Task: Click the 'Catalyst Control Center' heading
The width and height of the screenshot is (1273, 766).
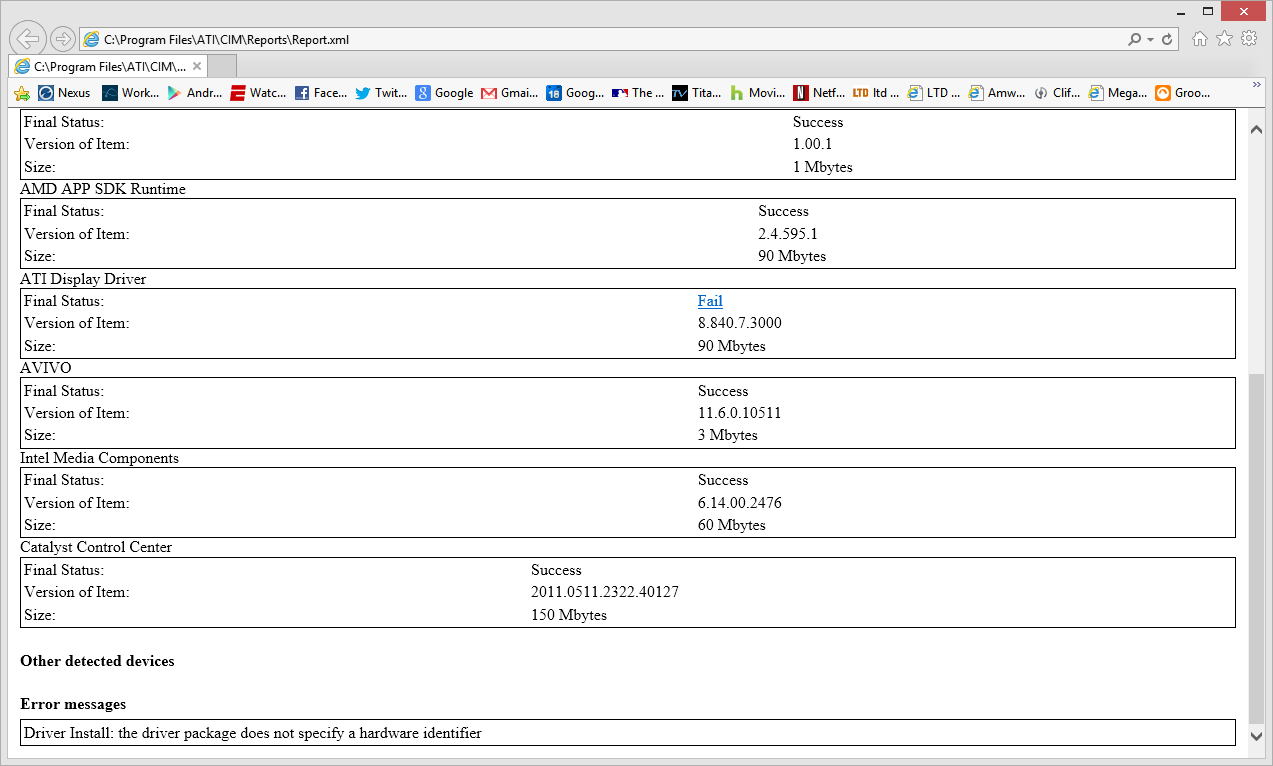Action: click(x=96, y=547)
